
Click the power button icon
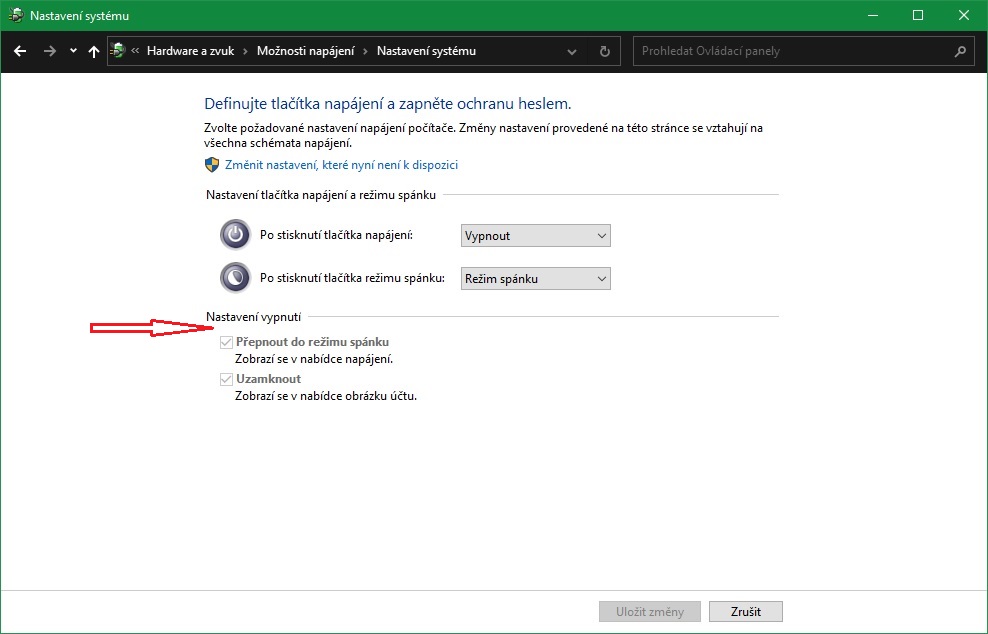pos(234,235)
